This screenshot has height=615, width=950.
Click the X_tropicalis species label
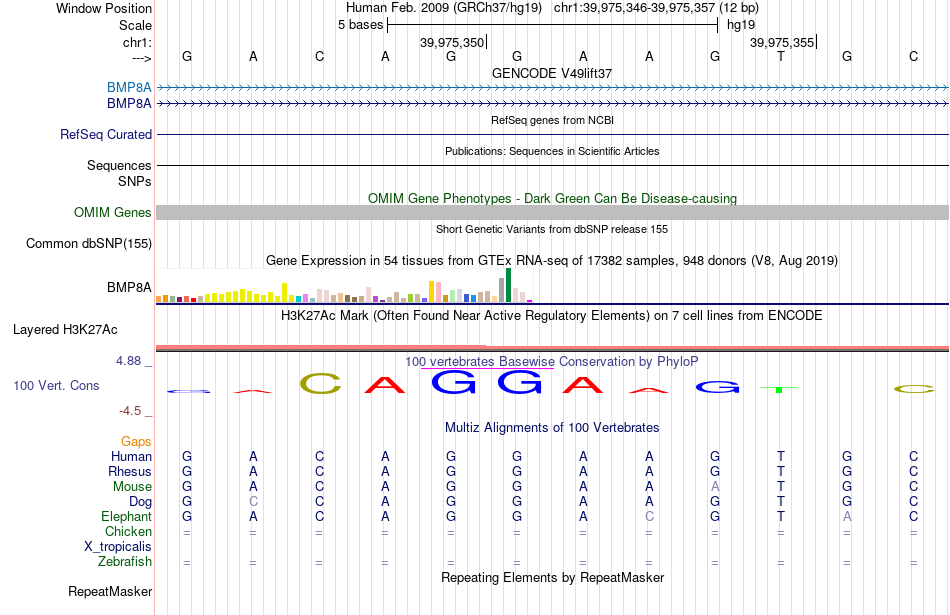(118, 547)
